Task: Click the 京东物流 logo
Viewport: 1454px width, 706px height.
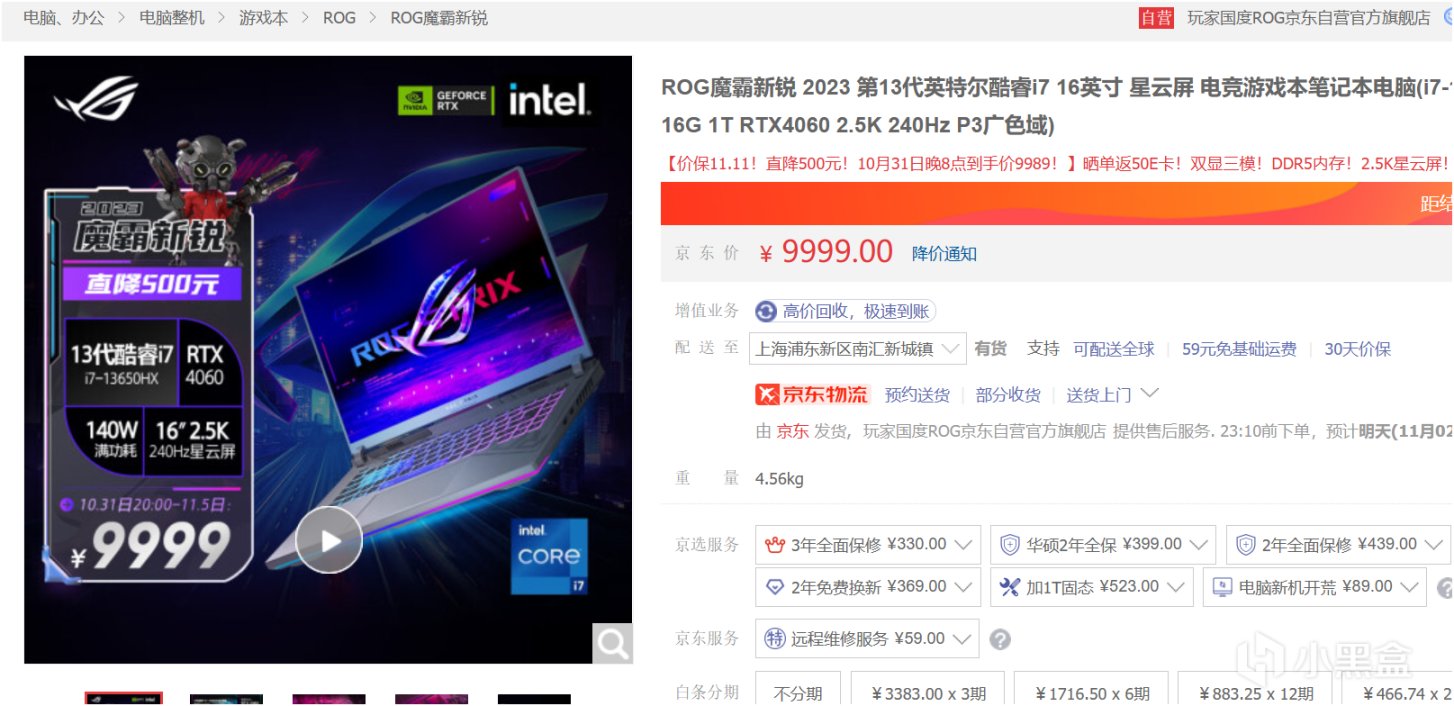Action: point(812,395)
